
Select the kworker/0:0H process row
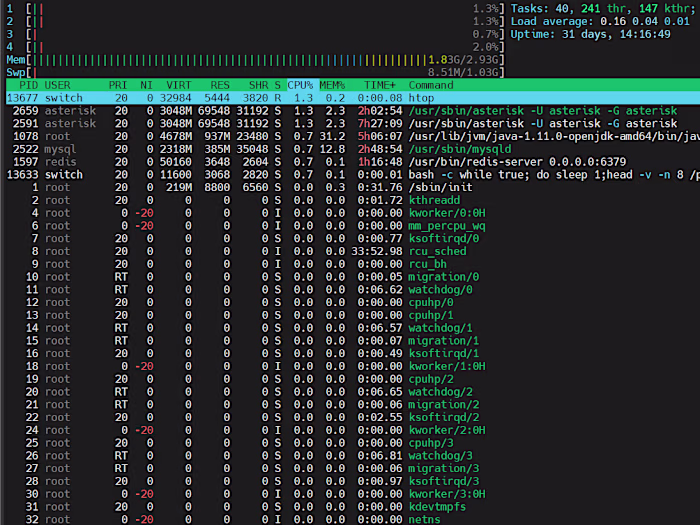pyautogui.click(x=353, y=213)
